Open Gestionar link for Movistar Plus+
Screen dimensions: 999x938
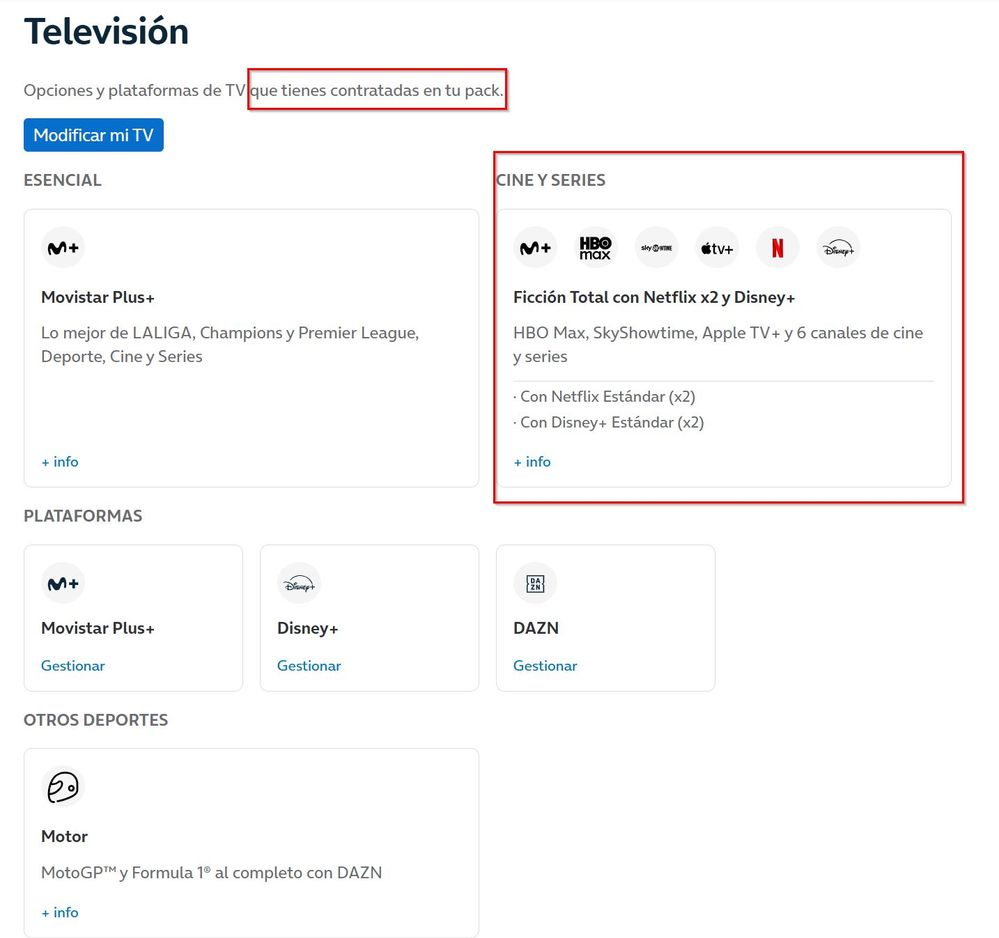(x=73, y=666)
